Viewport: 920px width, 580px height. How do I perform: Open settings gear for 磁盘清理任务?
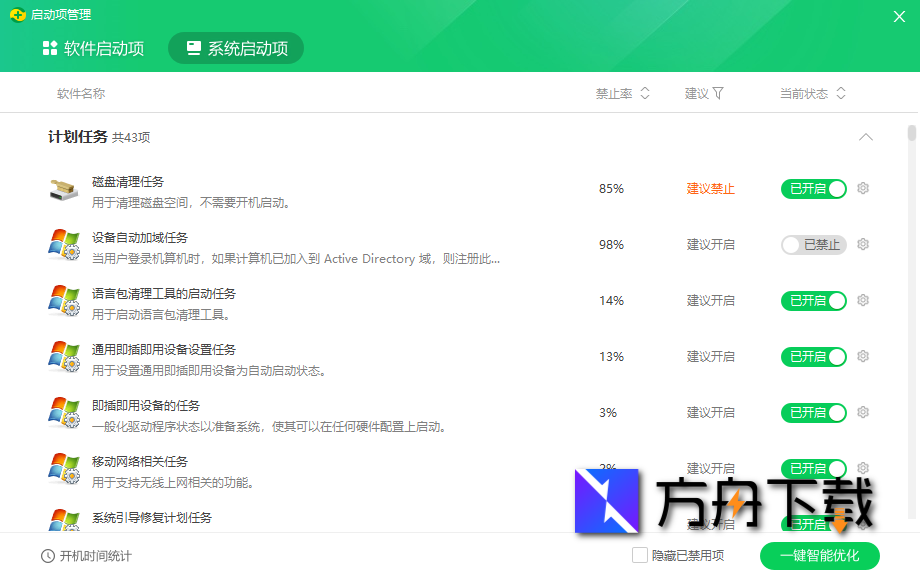coord(862,188)
